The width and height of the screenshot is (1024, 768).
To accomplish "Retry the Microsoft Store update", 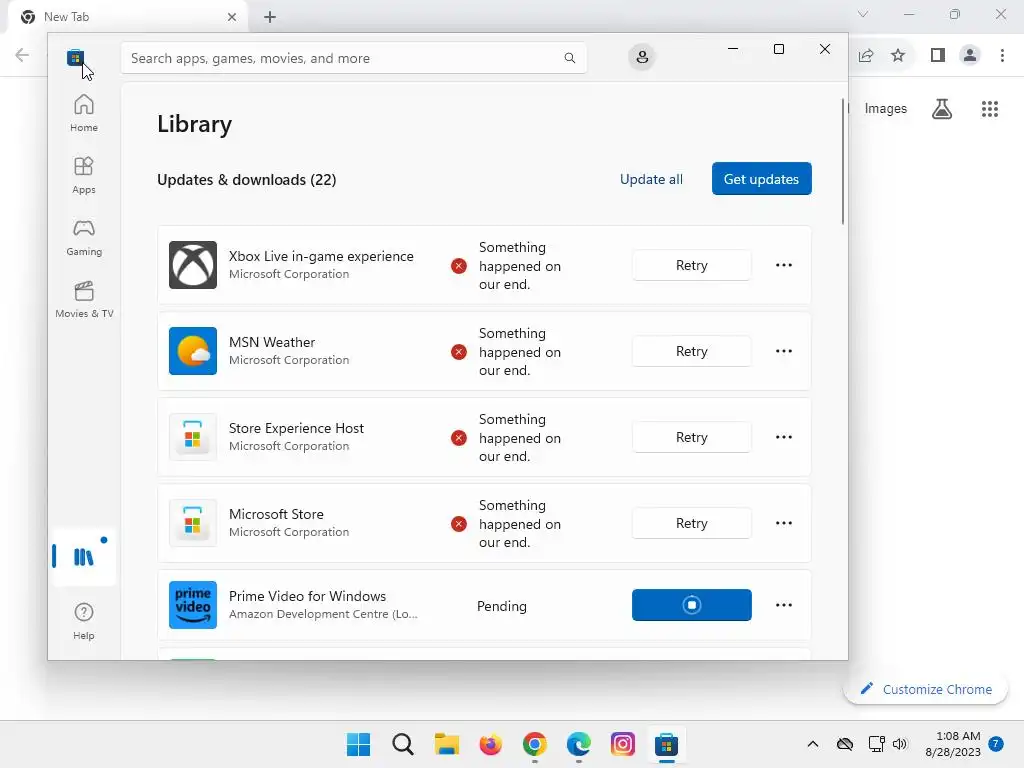I will [692, 523].
